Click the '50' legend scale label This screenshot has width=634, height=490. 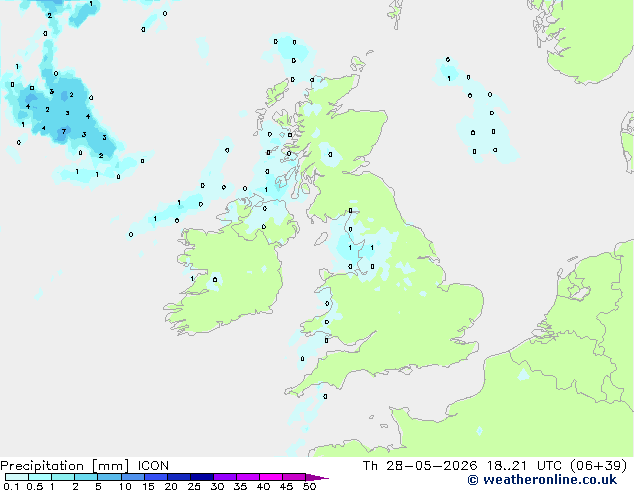pyautogui.click(x=310, y=486)
